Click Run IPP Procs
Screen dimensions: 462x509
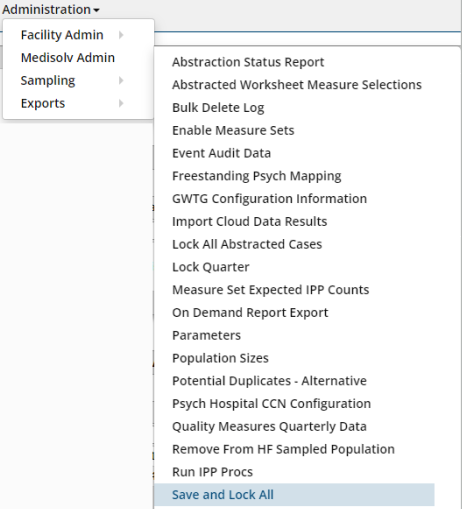(212, 472)
